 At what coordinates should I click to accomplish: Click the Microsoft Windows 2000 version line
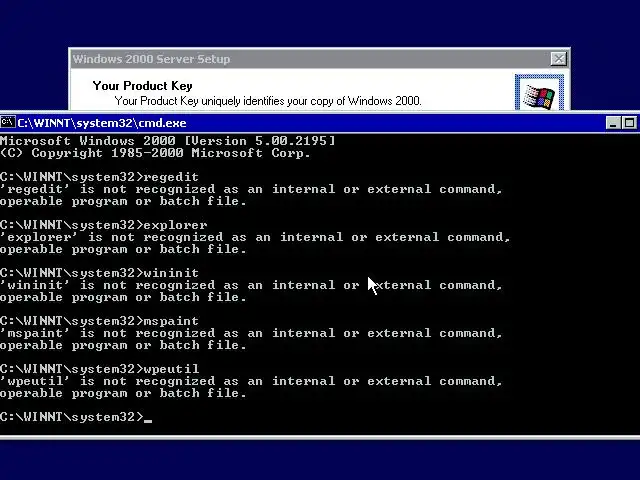tap(167, 141)
